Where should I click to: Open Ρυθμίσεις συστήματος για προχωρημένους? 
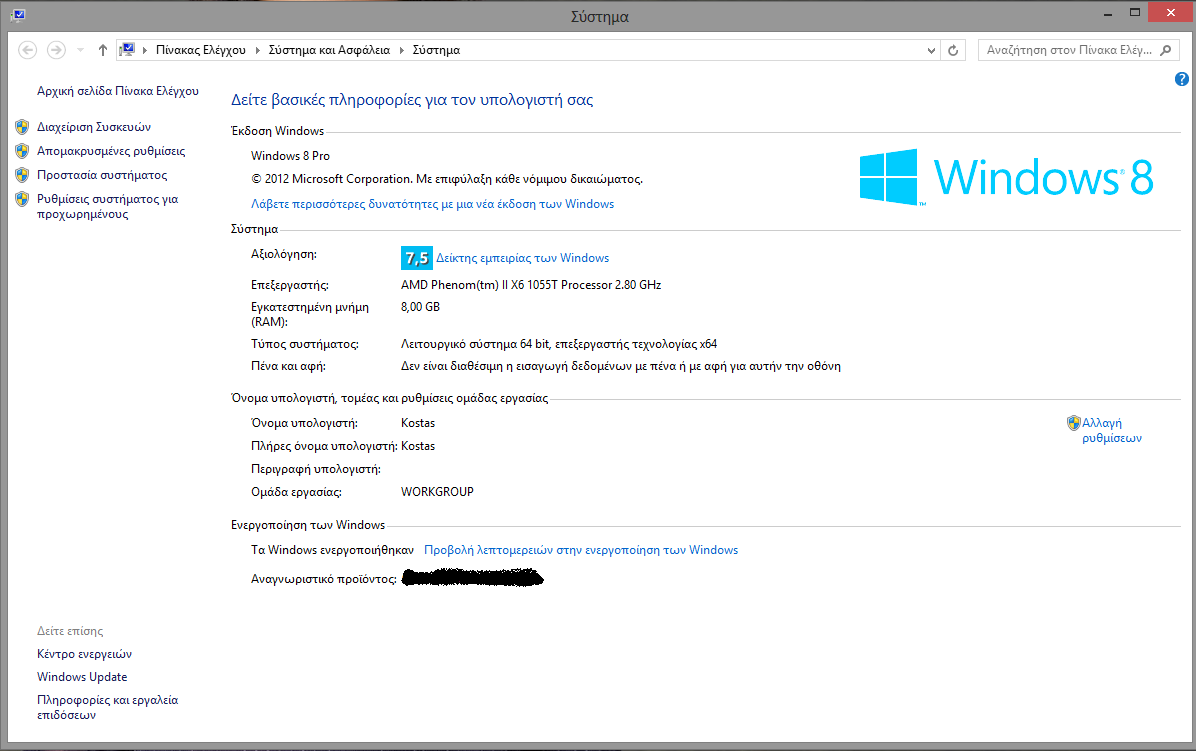pyautogui.click(x=107, y=207)
